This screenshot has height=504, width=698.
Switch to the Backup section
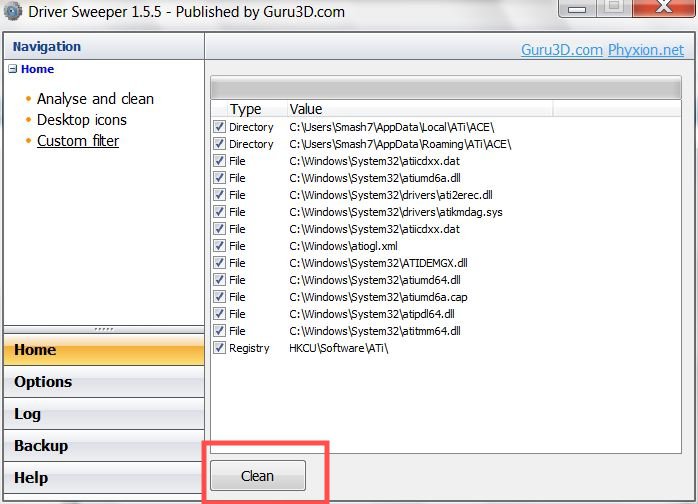tap(104, 446)
